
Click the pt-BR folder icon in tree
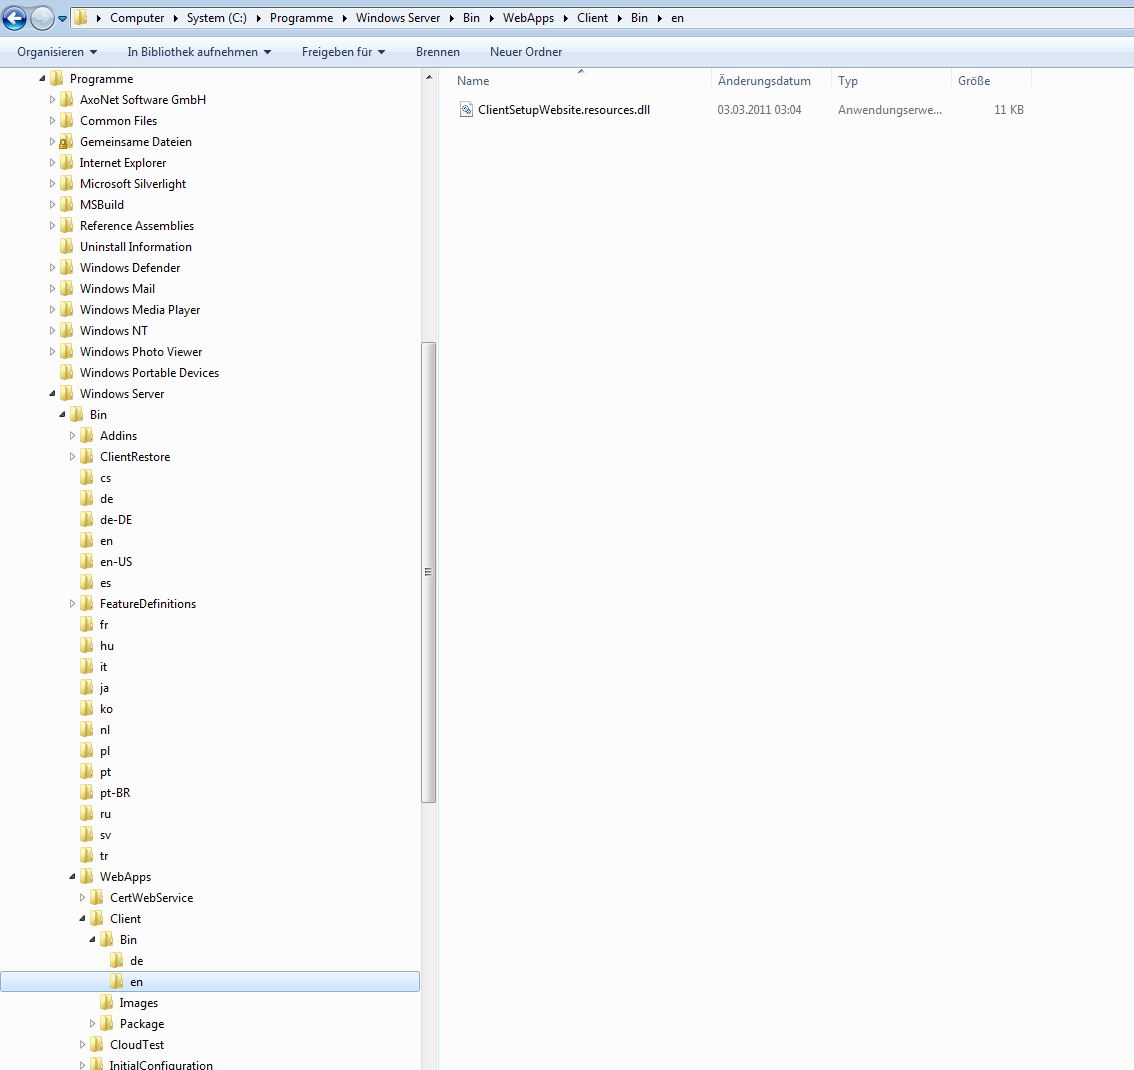86,793
